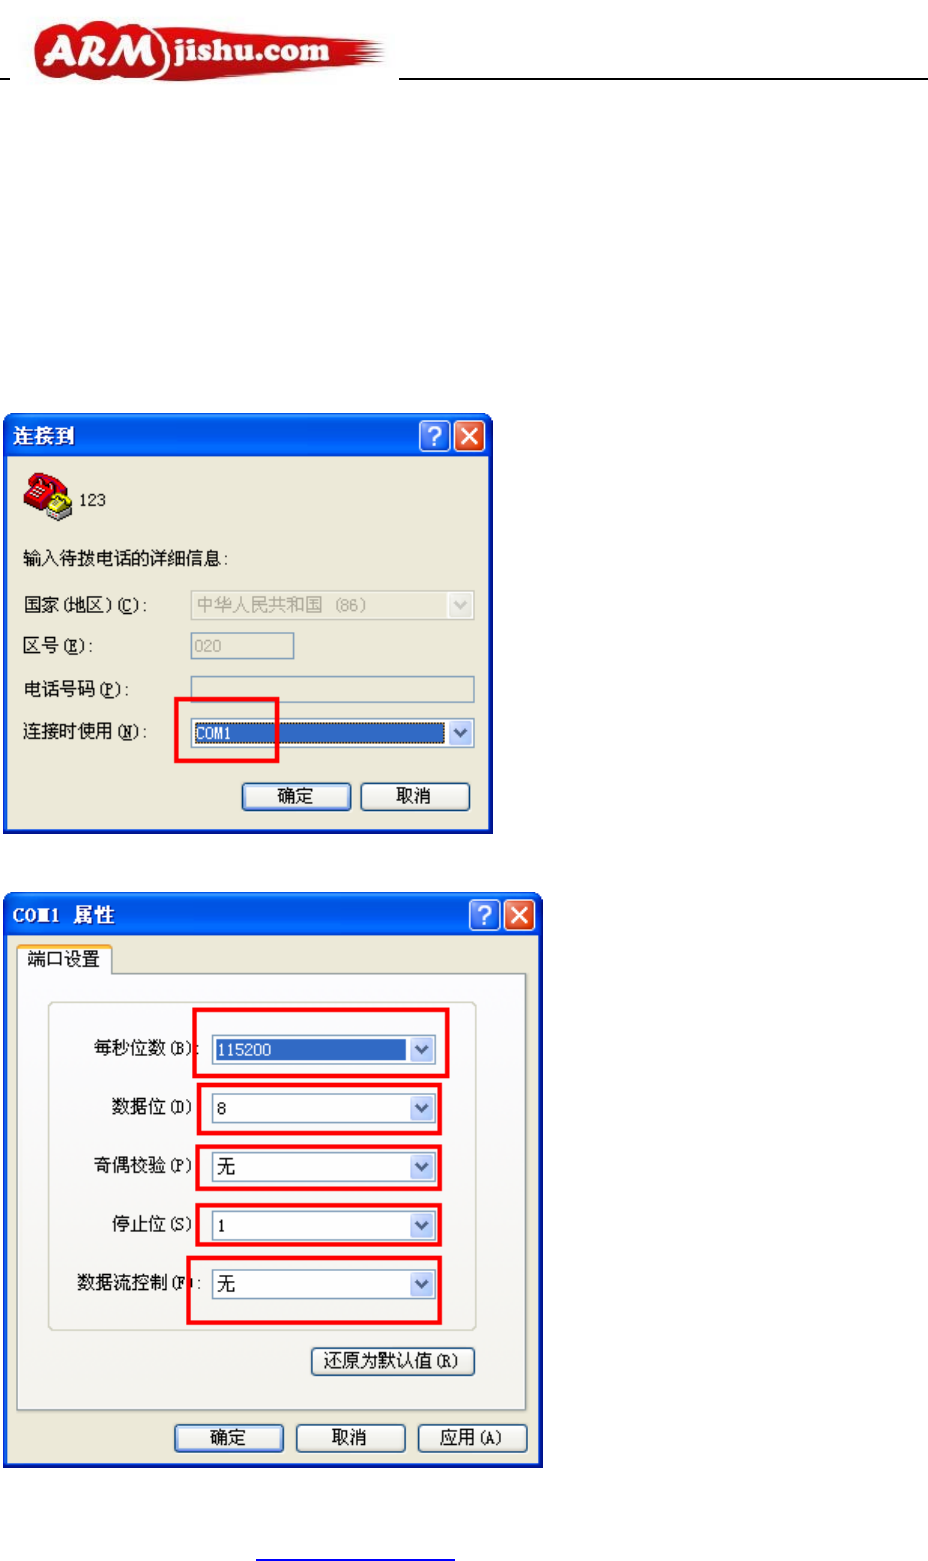928x1561 pixels.
Task: Click the help icon in COM1 属性 dialog
Action: (x=484, y=915)
